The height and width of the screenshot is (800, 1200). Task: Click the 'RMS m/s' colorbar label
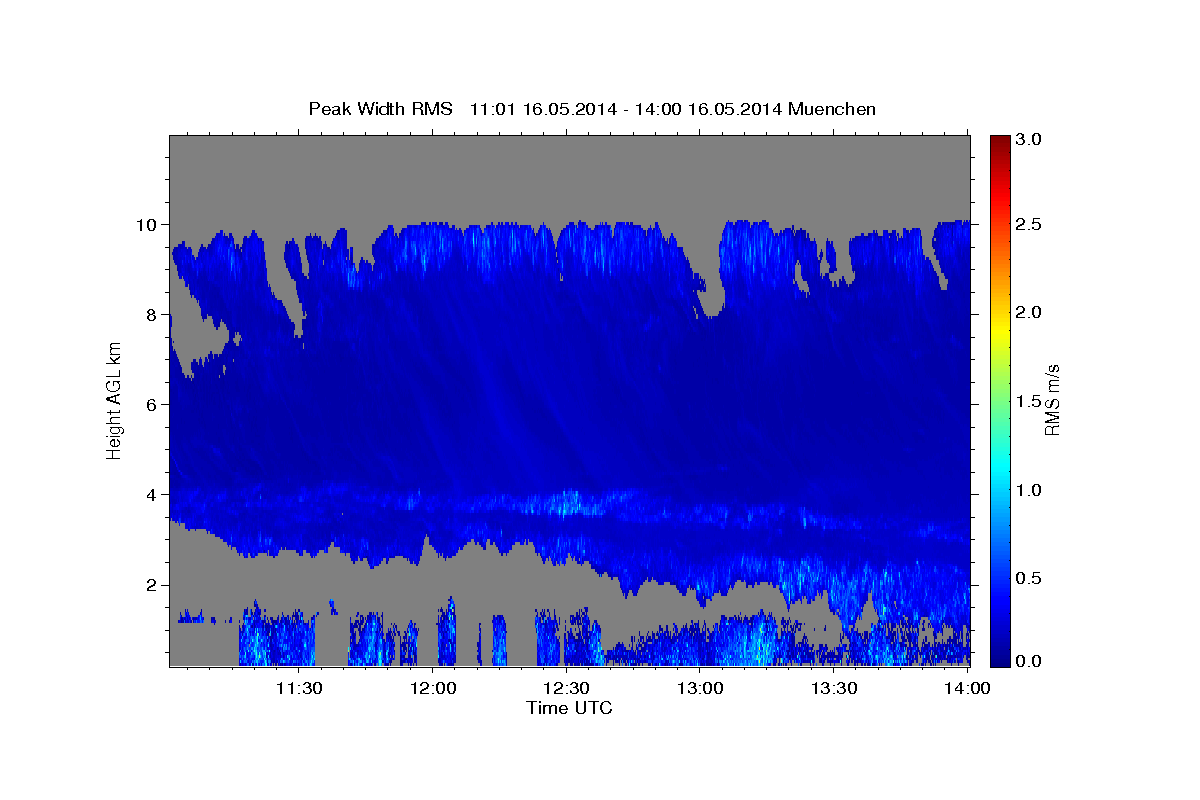(x=1051, y=400)
